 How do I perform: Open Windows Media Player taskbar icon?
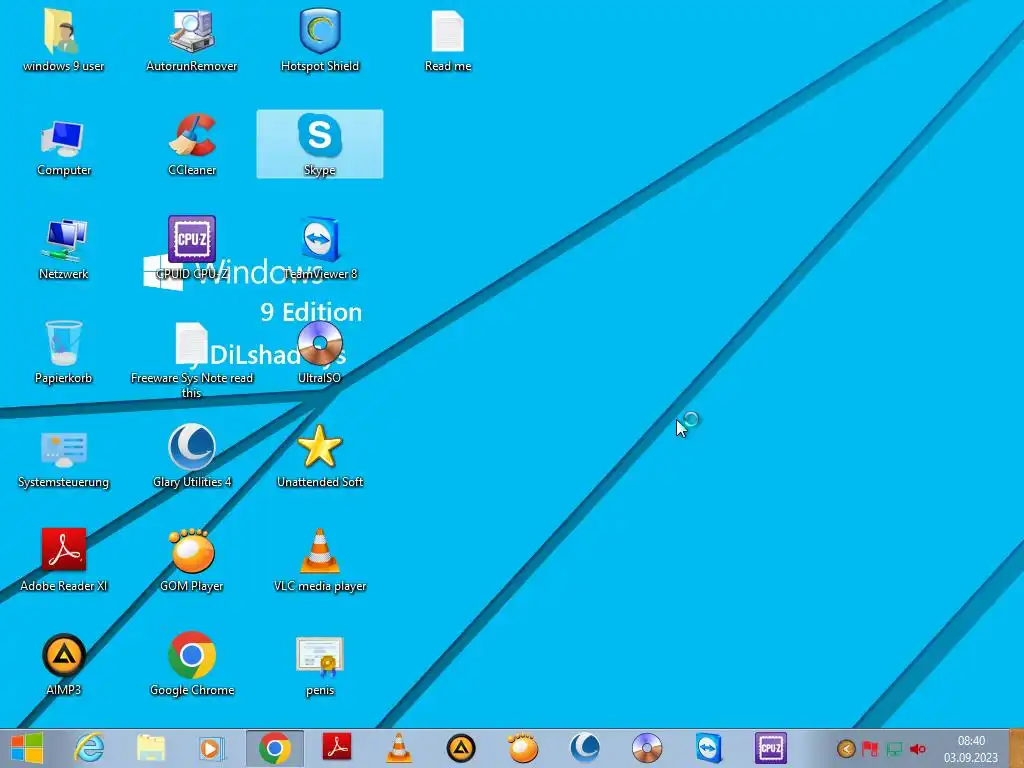coord(210,748)
